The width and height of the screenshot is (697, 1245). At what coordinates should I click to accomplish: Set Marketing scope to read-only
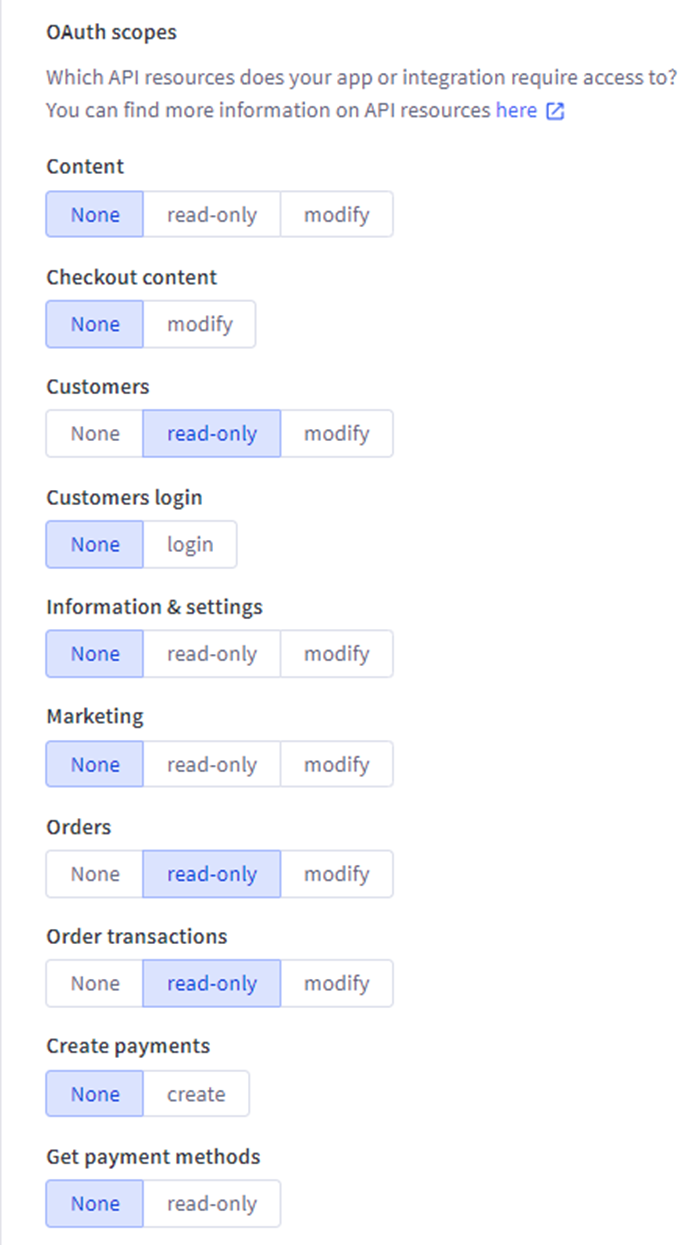click(x=211, y=764)
